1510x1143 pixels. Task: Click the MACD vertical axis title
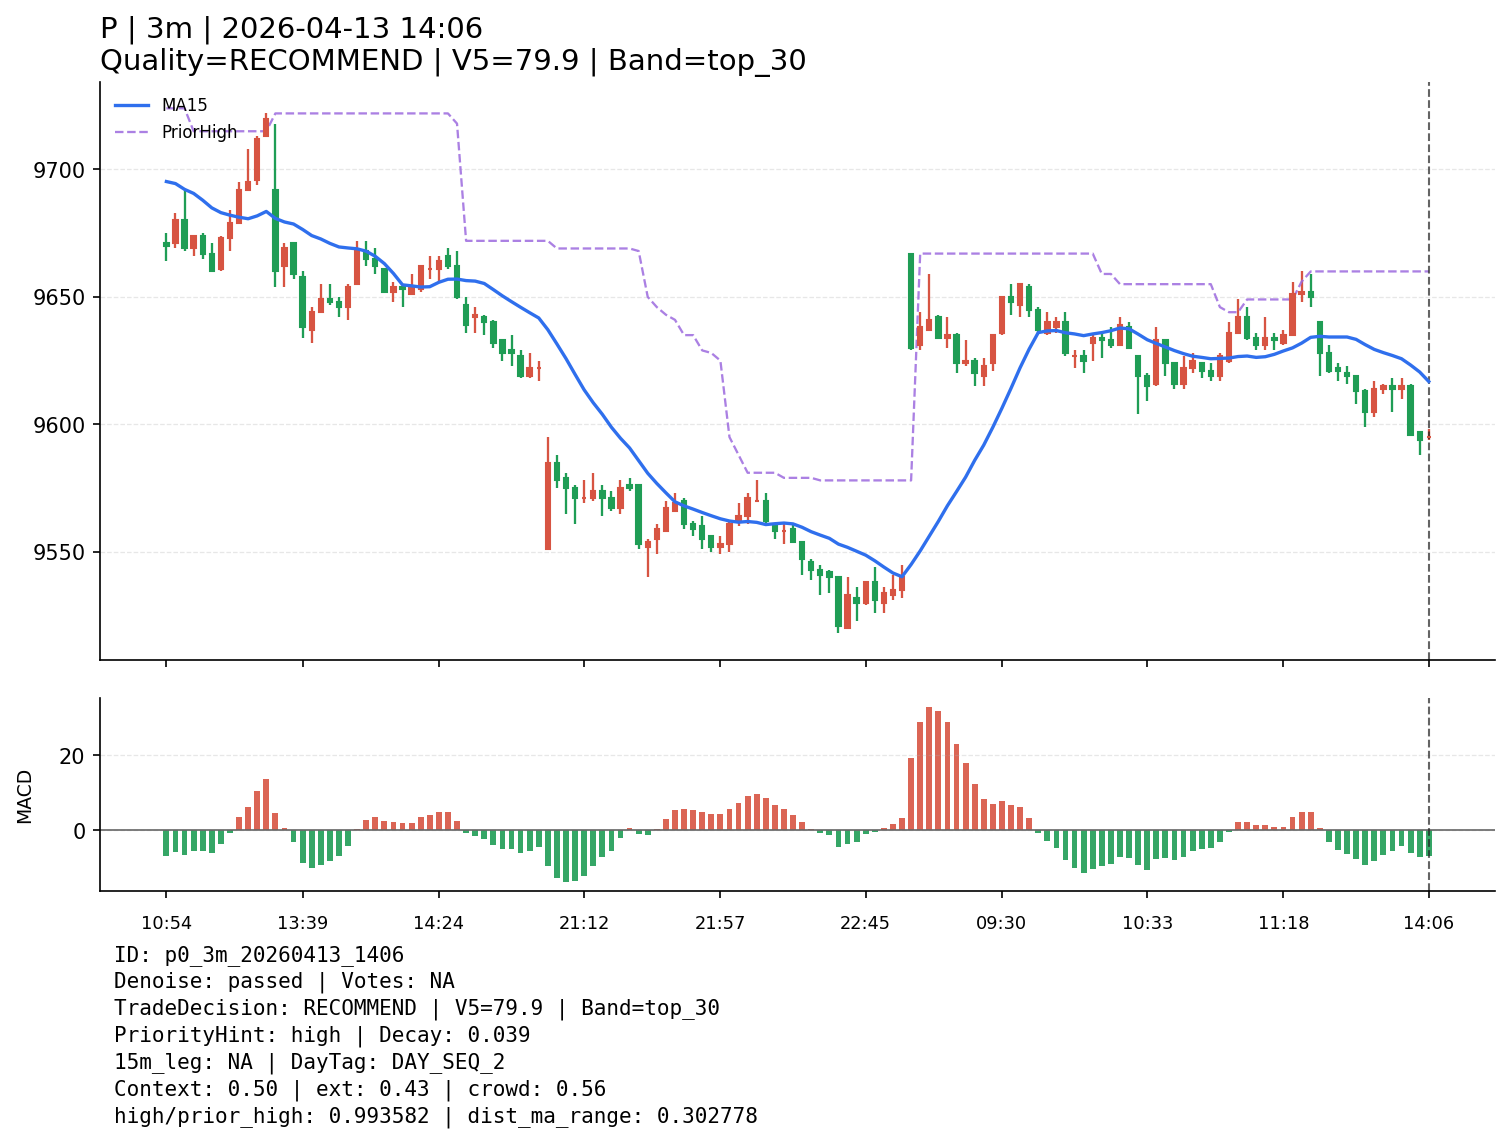(x=25, y=796)
